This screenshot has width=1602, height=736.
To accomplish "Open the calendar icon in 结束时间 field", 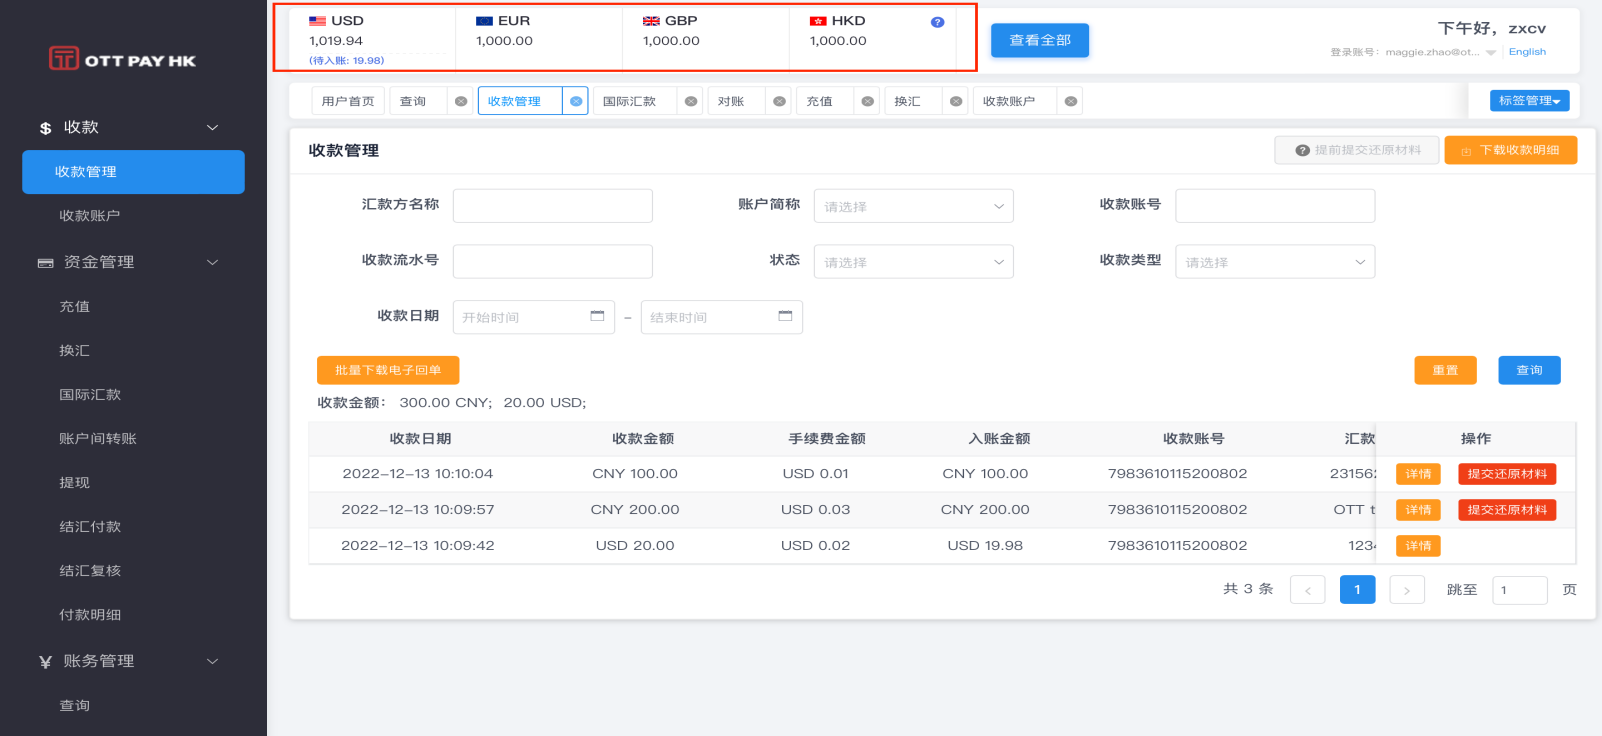I will [785, 316].
